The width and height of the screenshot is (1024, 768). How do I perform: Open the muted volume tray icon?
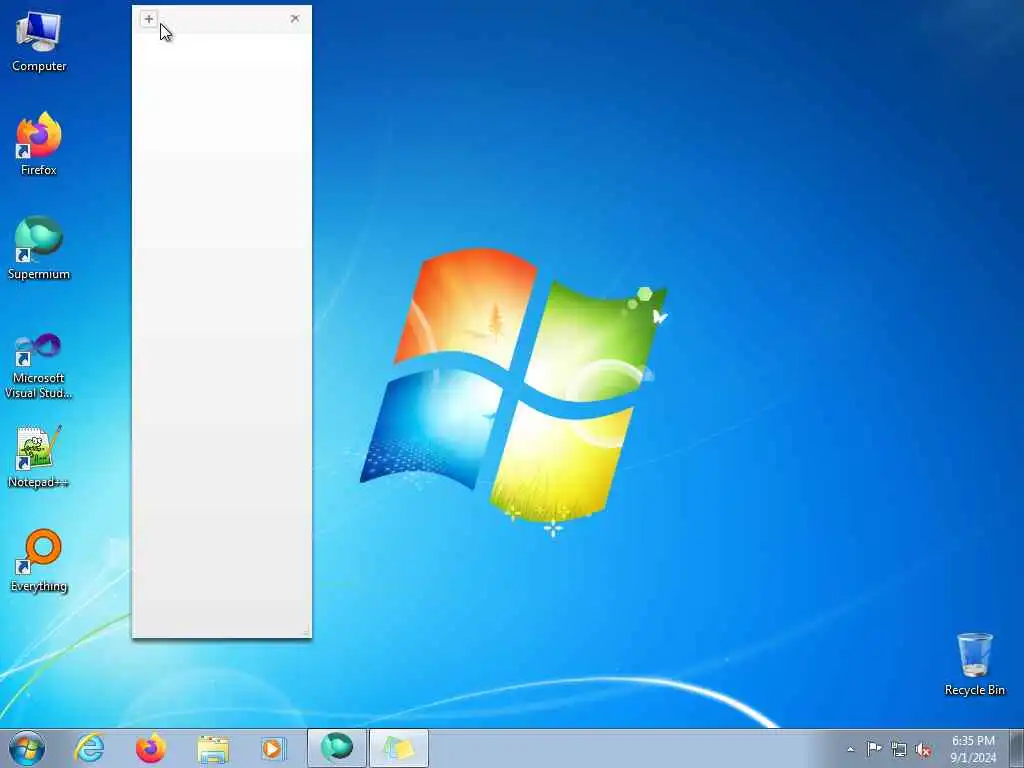coord(923,749)
